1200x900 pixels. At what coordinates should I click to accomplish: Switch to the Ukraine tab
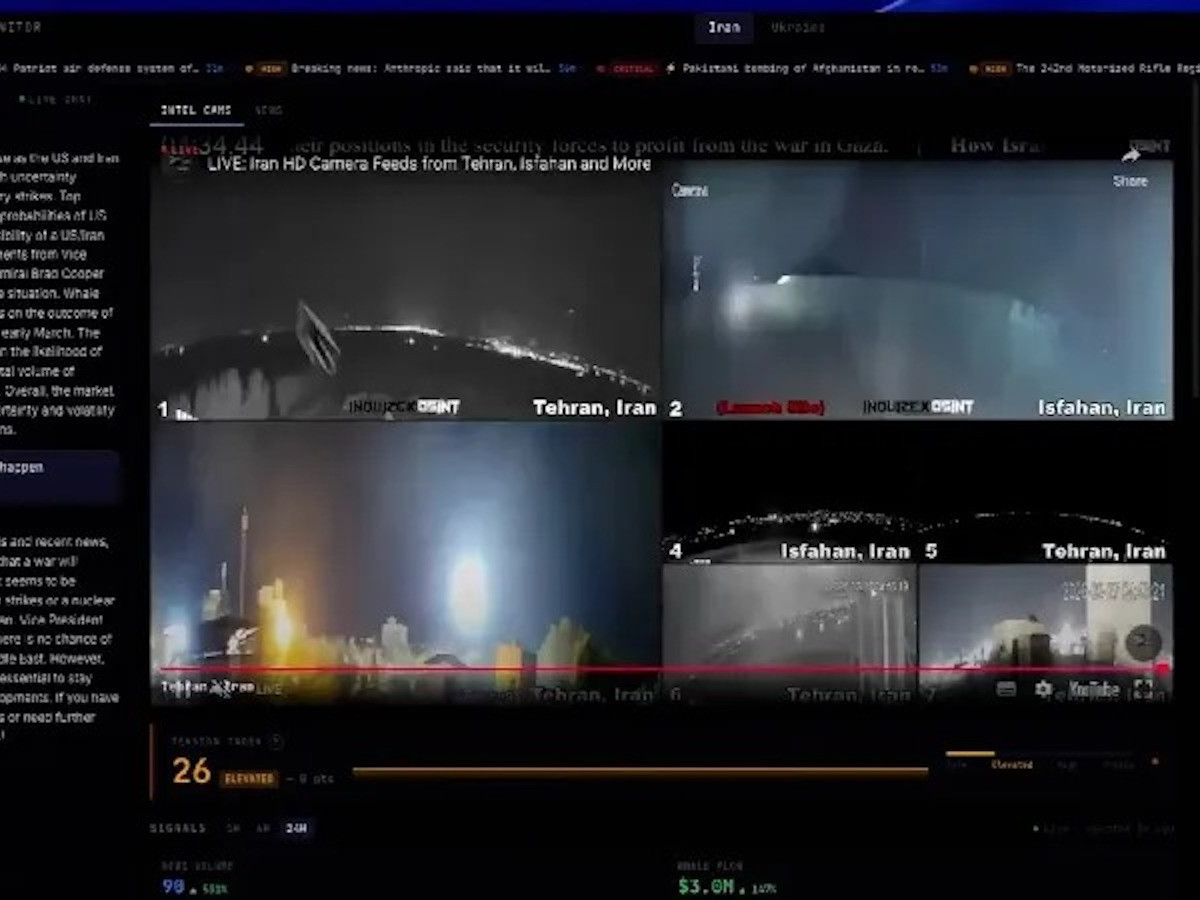797,28
